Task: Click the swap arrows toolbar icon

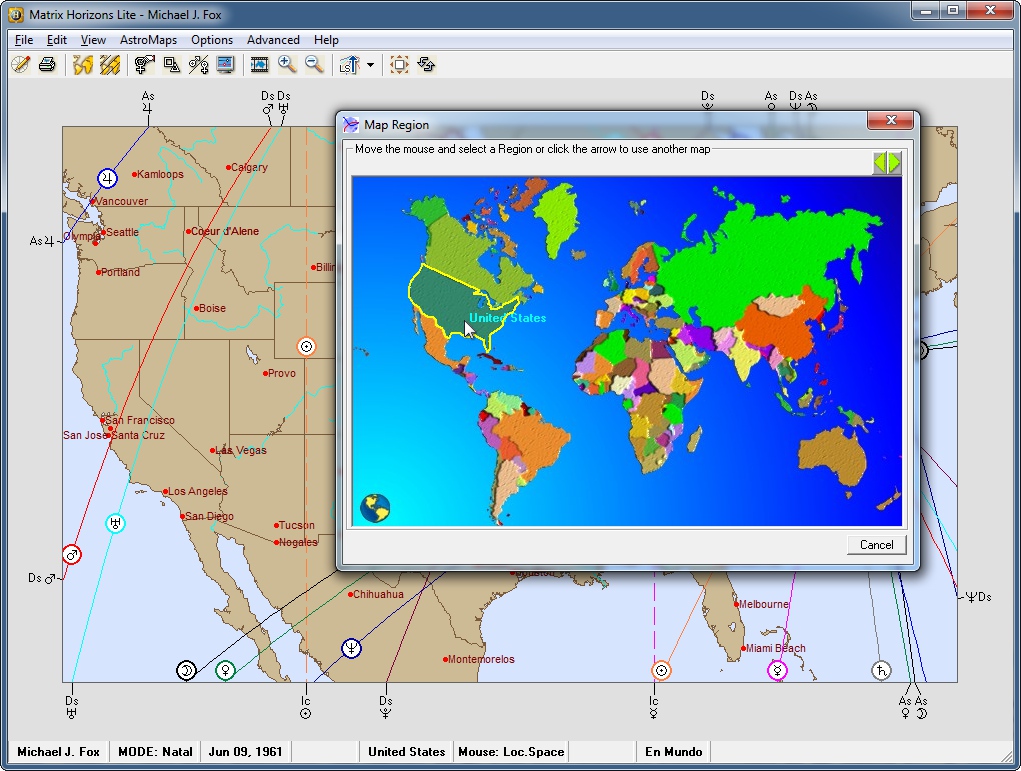Action: [x=427, y=64]
